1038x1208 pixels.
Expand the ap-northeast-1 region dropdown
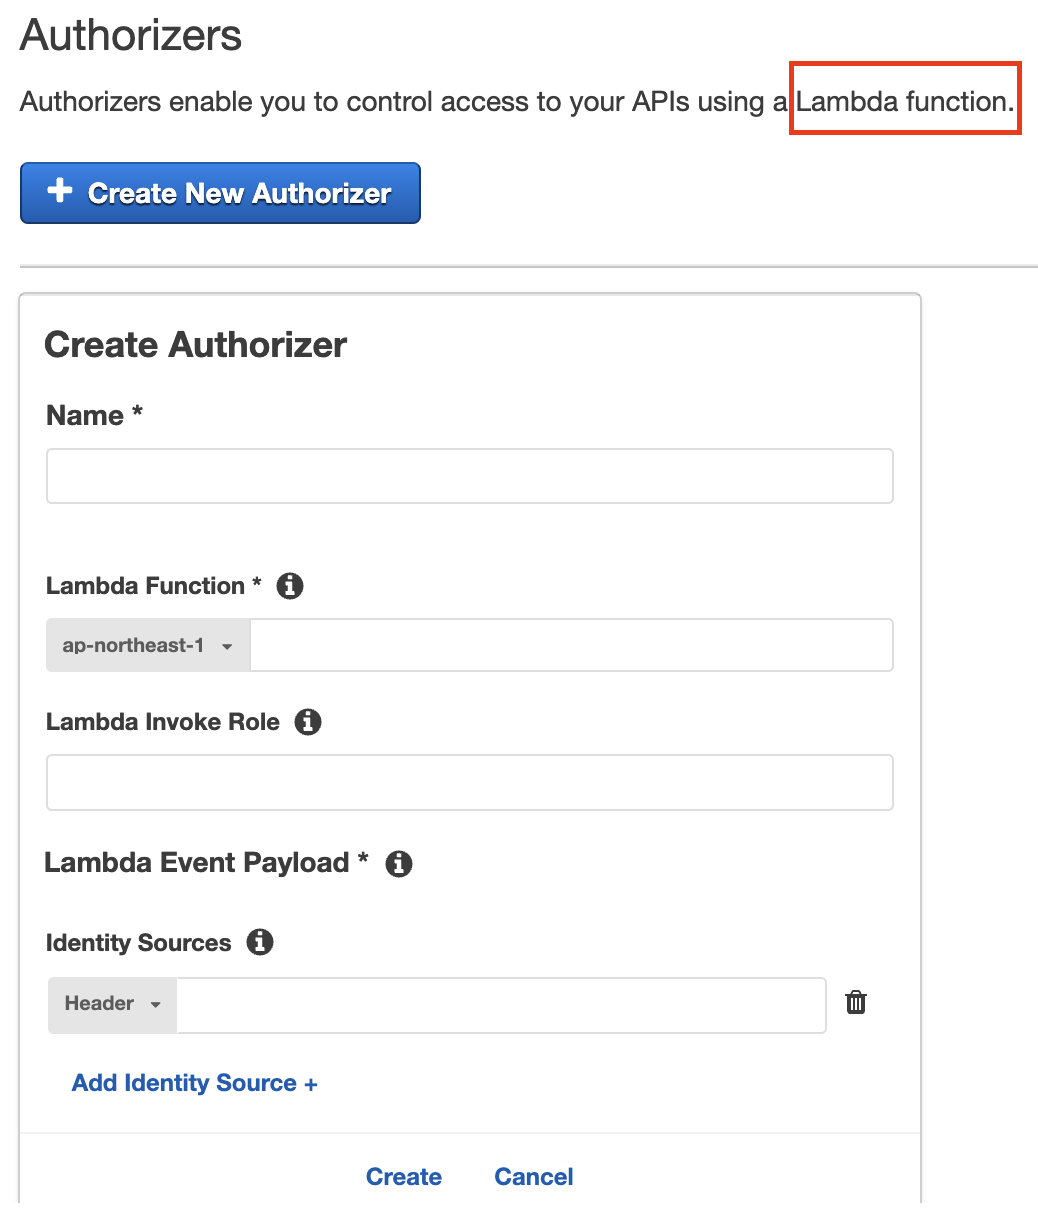tap(148, 646)
